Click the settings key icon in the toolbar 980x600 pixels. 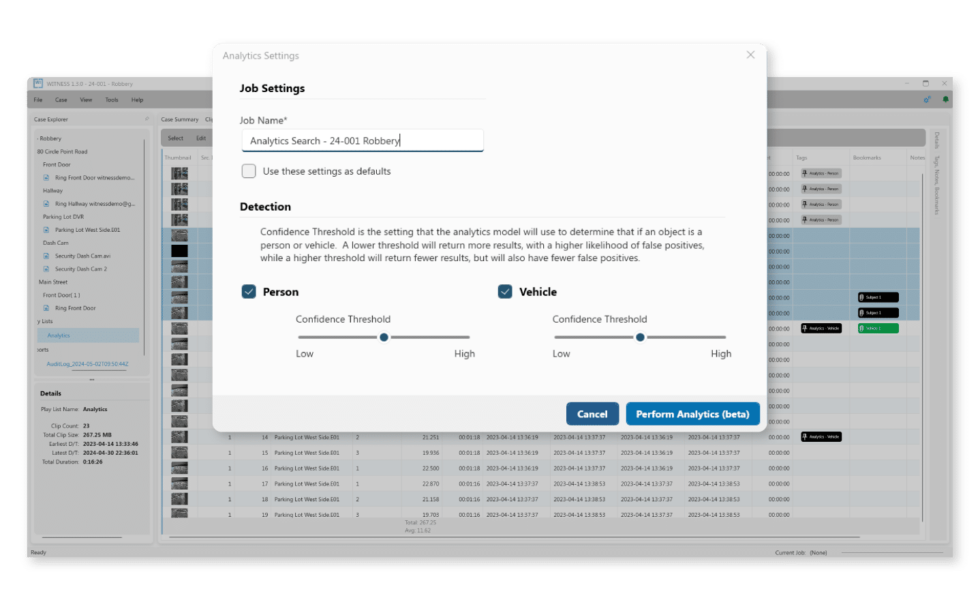[927, 99]
